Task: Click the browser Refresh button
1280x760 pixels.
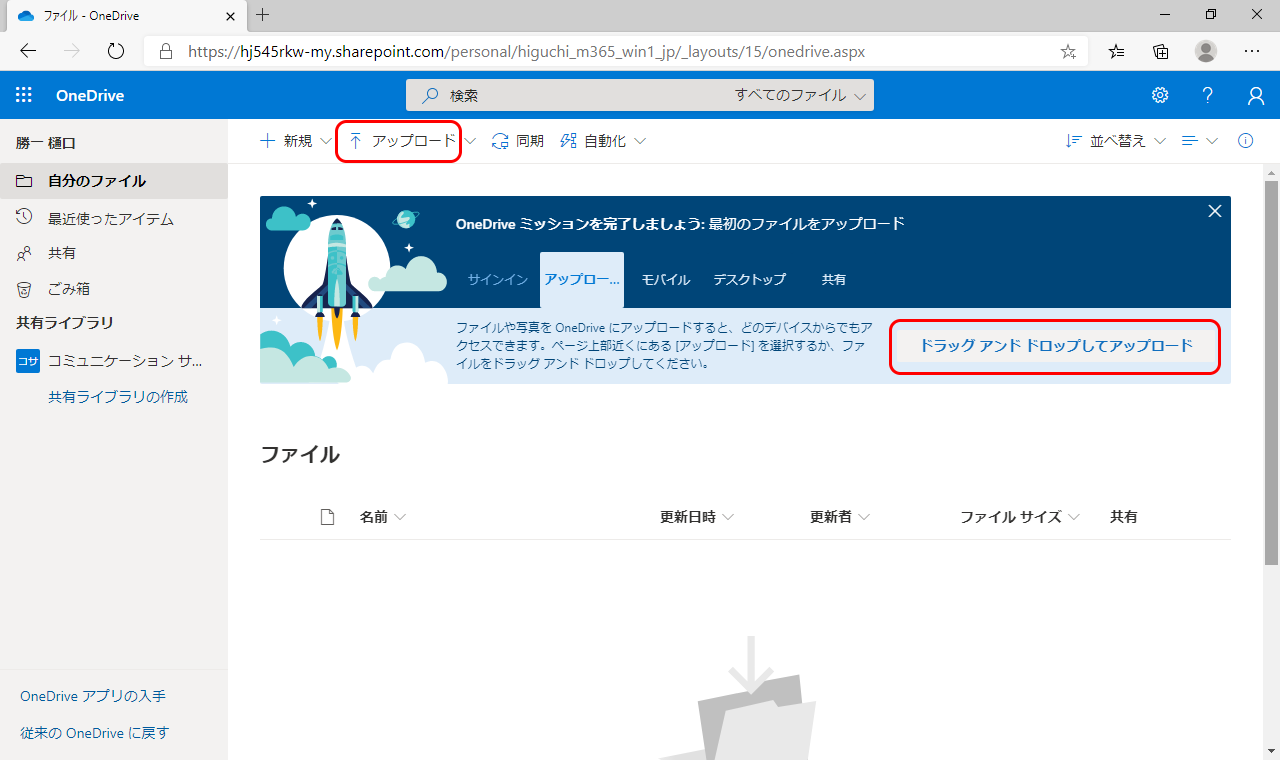Action: [115, 51]
